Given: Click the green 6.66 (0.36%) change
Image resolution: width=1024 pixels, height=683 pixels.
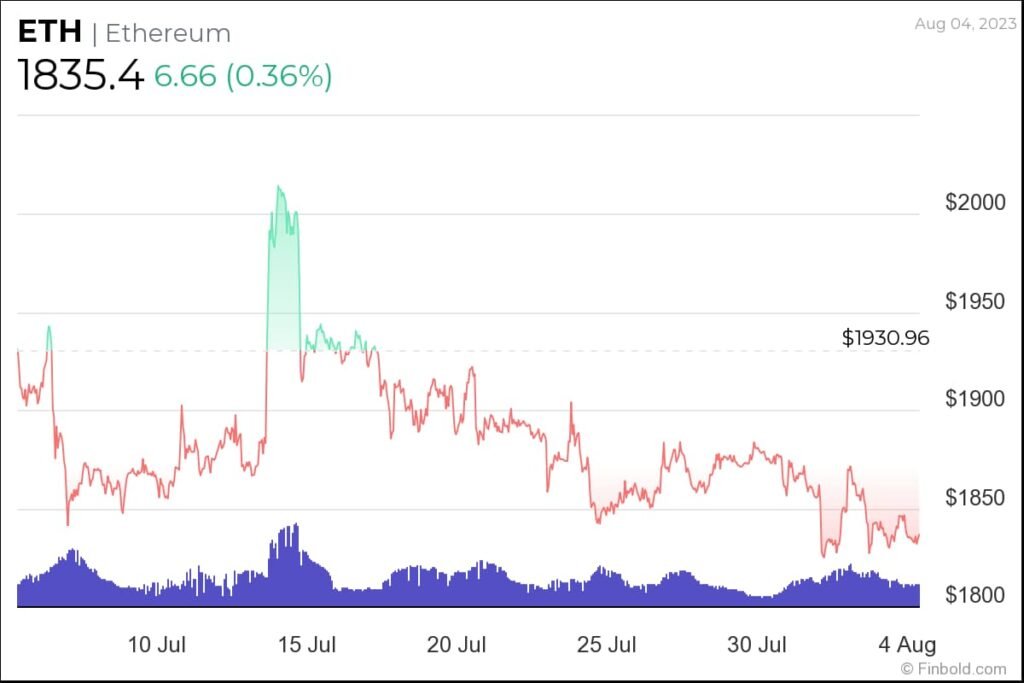Looking at the screenshot, I should (x=243, y=76).
